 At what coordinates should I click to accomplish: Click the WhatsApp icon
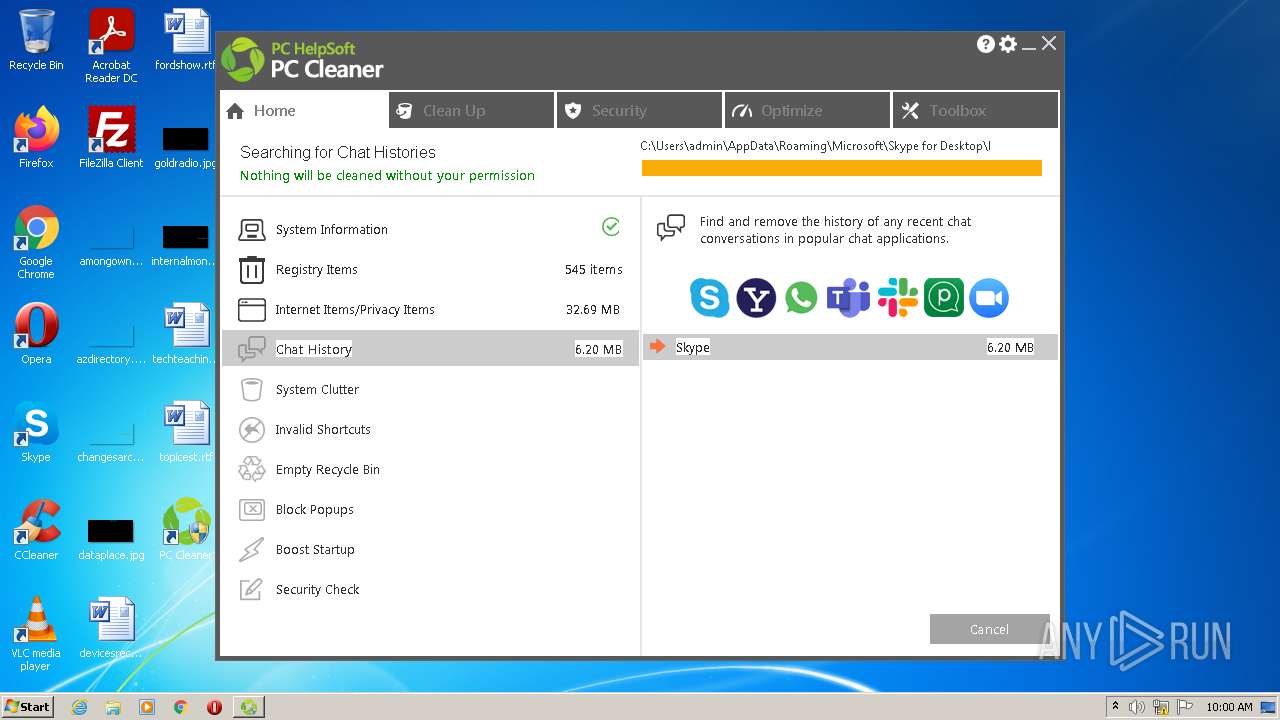click(801, 298)
